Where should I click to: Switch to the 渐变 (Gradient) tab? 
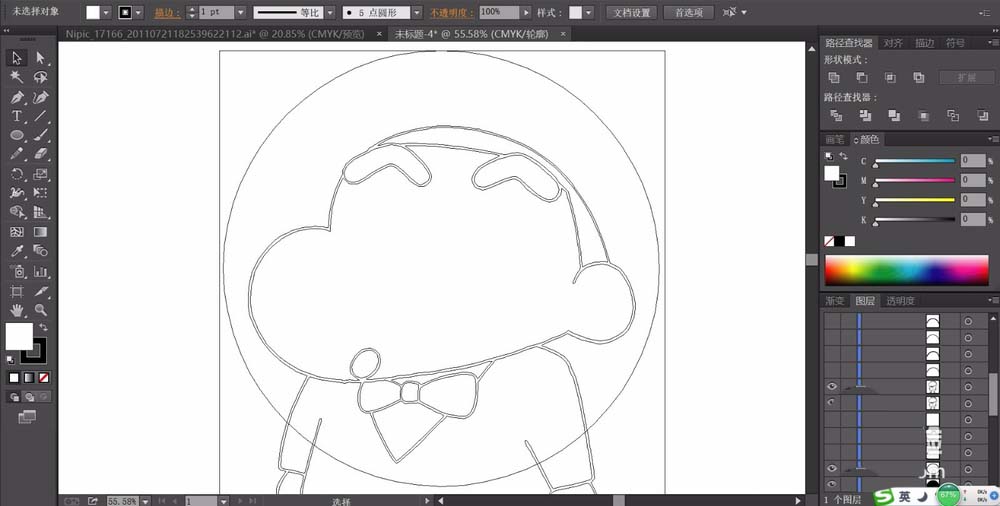835,301
